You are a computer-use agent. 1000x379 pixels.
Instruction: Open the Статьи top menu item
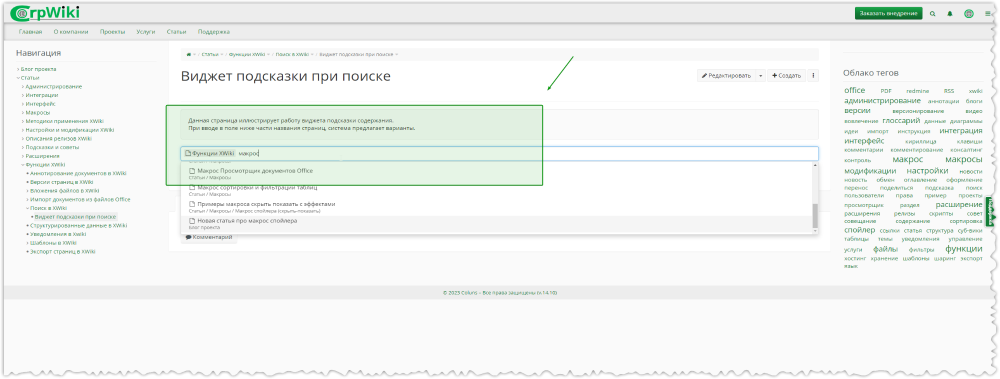pos(177,32)
